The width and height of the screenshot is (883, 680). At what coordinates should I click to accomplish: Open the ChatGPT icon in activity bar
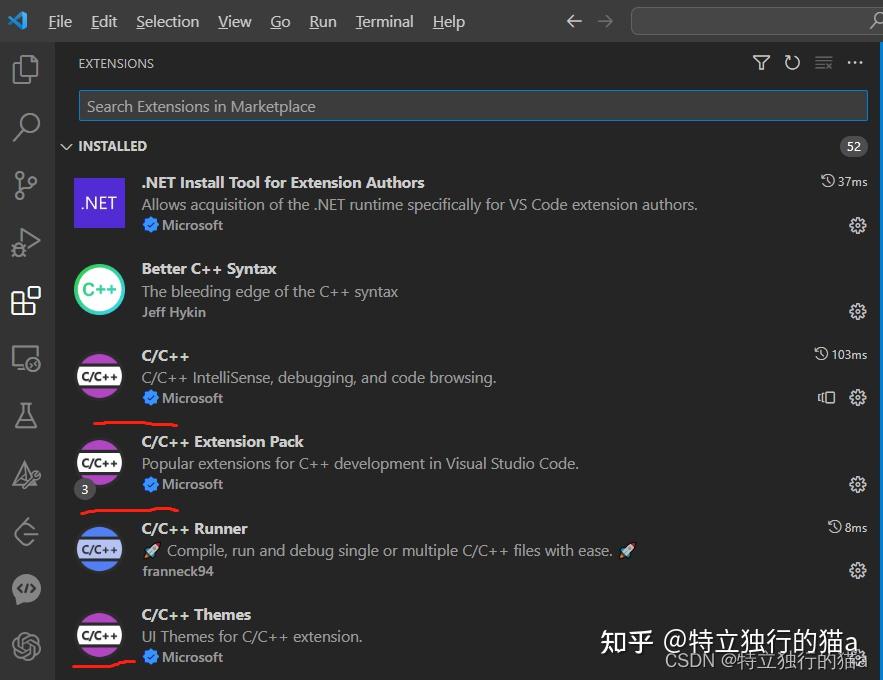click(x=26, y=646)
